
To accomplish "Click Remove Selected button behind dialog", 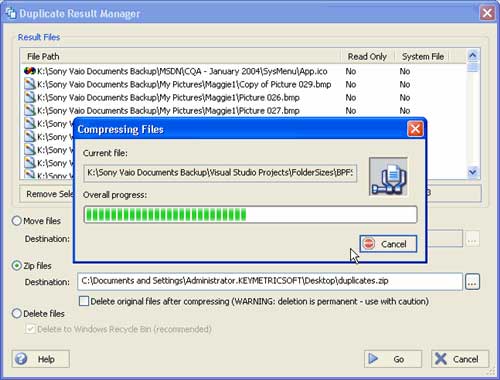I will coord(46,194).
